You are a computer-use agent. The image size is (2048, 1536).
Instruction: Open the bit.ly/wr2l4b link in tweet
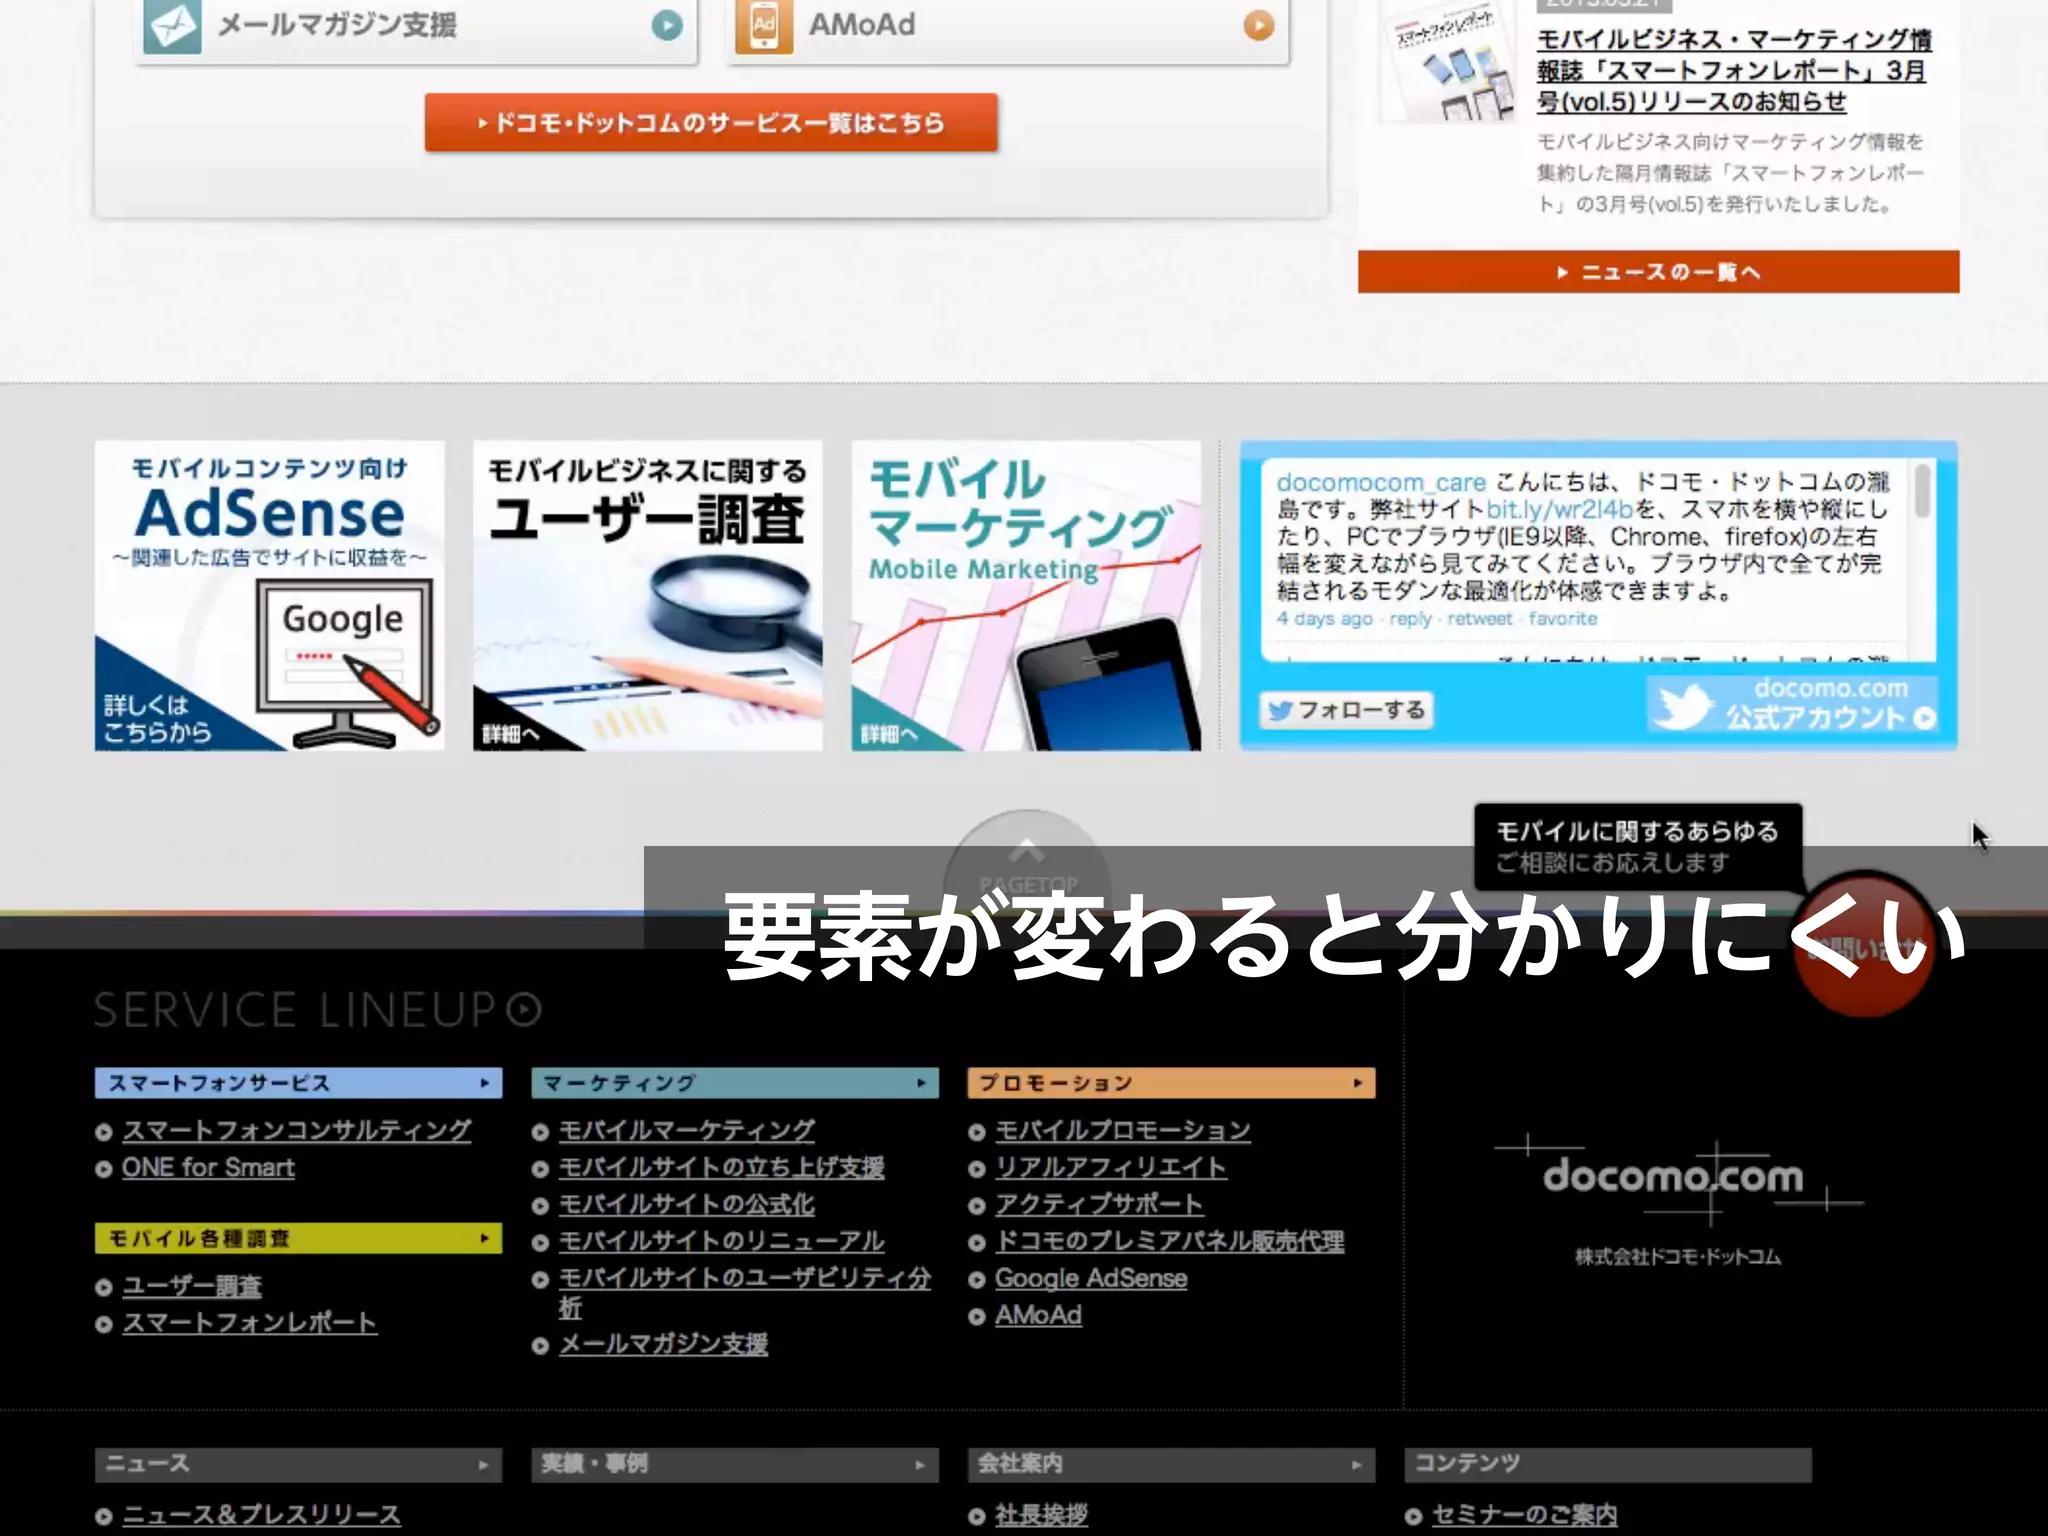click(1559, 509)
